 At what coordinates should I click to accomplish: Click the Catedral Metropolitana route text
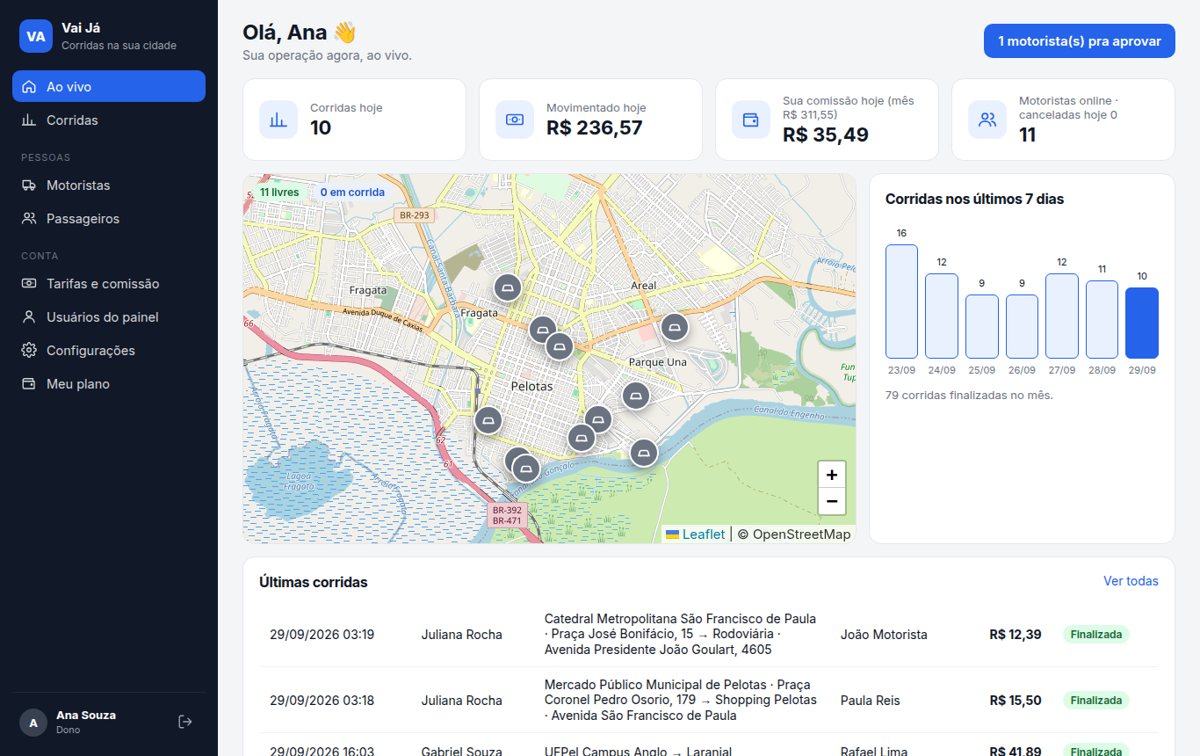pyautogui.click(x=680, y=634)
